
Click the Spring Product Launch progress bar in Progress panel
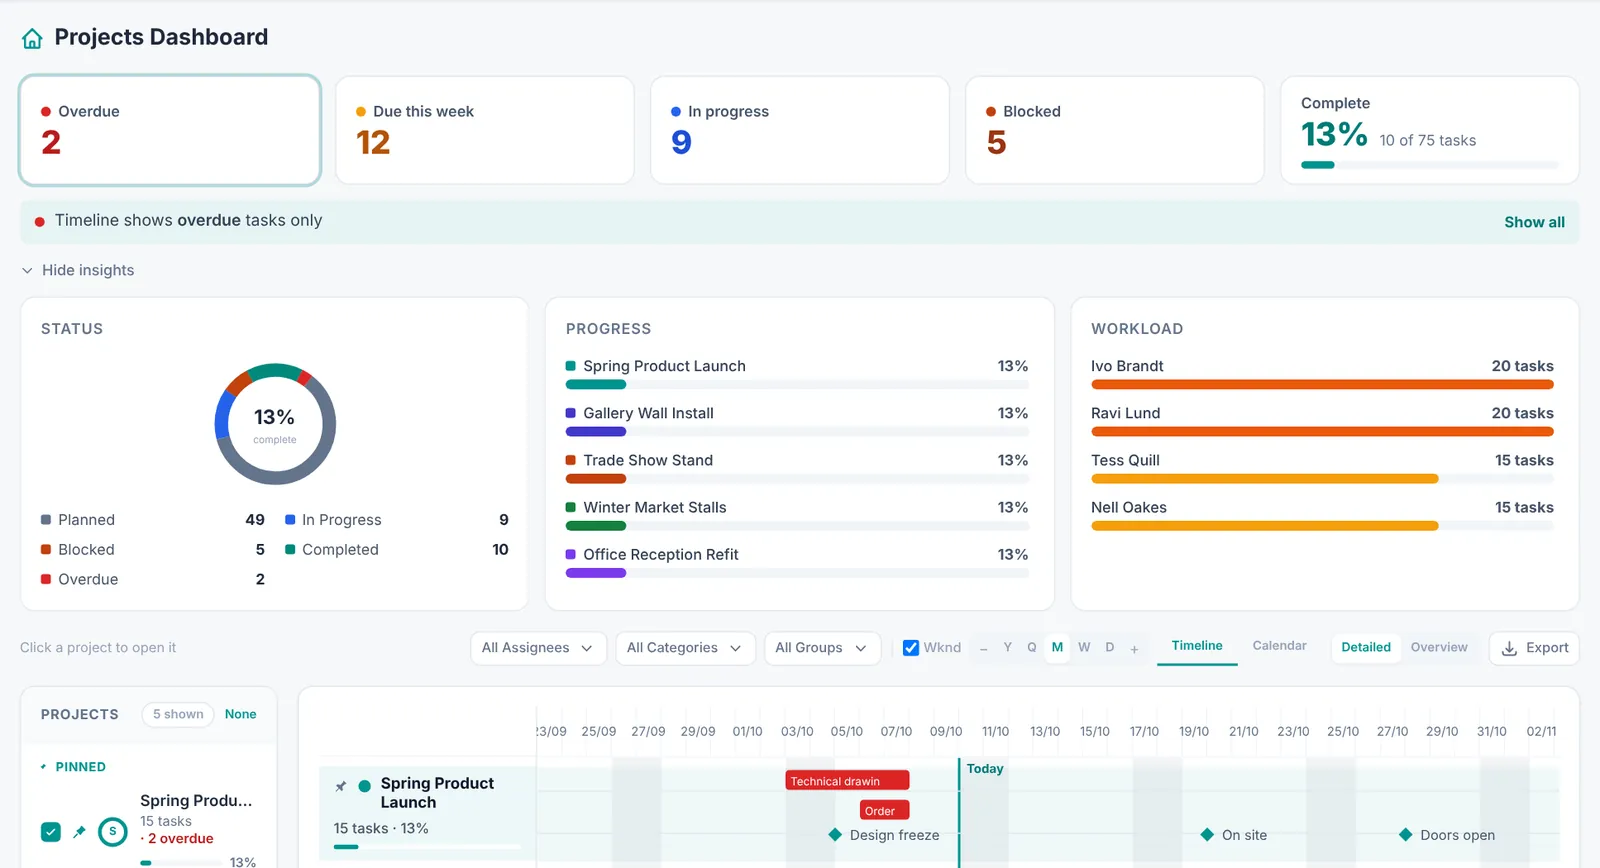click(x=797, y=385)
